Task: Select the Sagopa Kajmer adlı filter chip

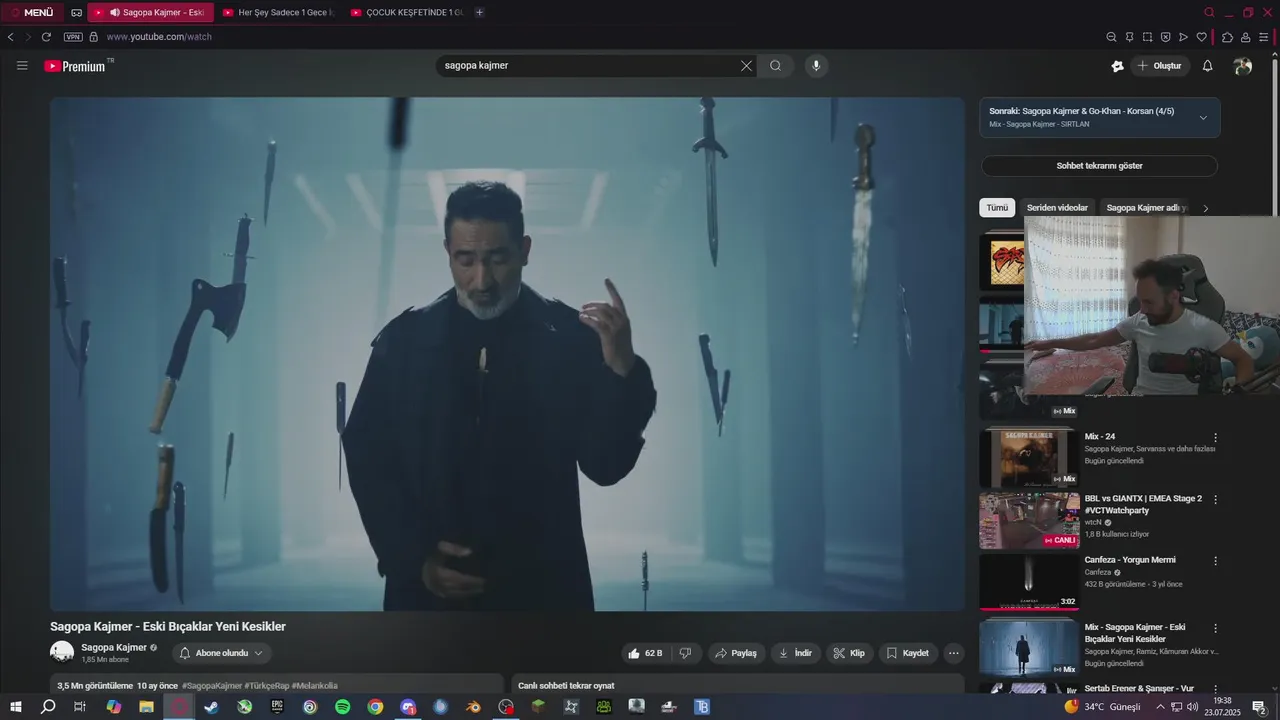Action: [x=1146, y=208]
